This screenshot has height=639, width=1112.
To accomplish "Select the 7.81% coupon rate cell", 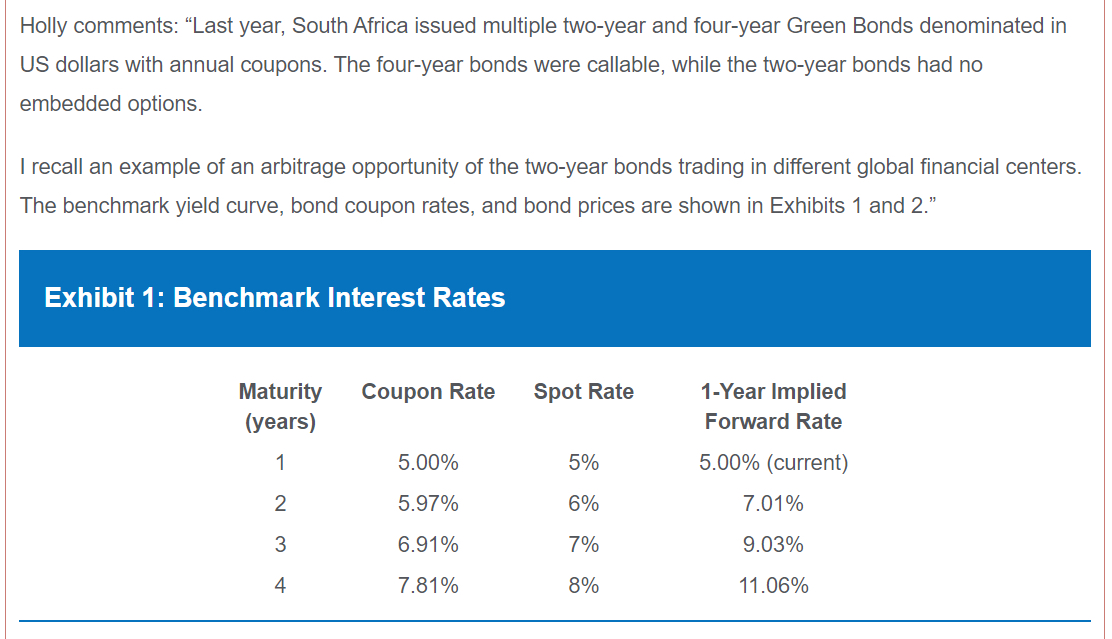I will [x=428, y=586].
